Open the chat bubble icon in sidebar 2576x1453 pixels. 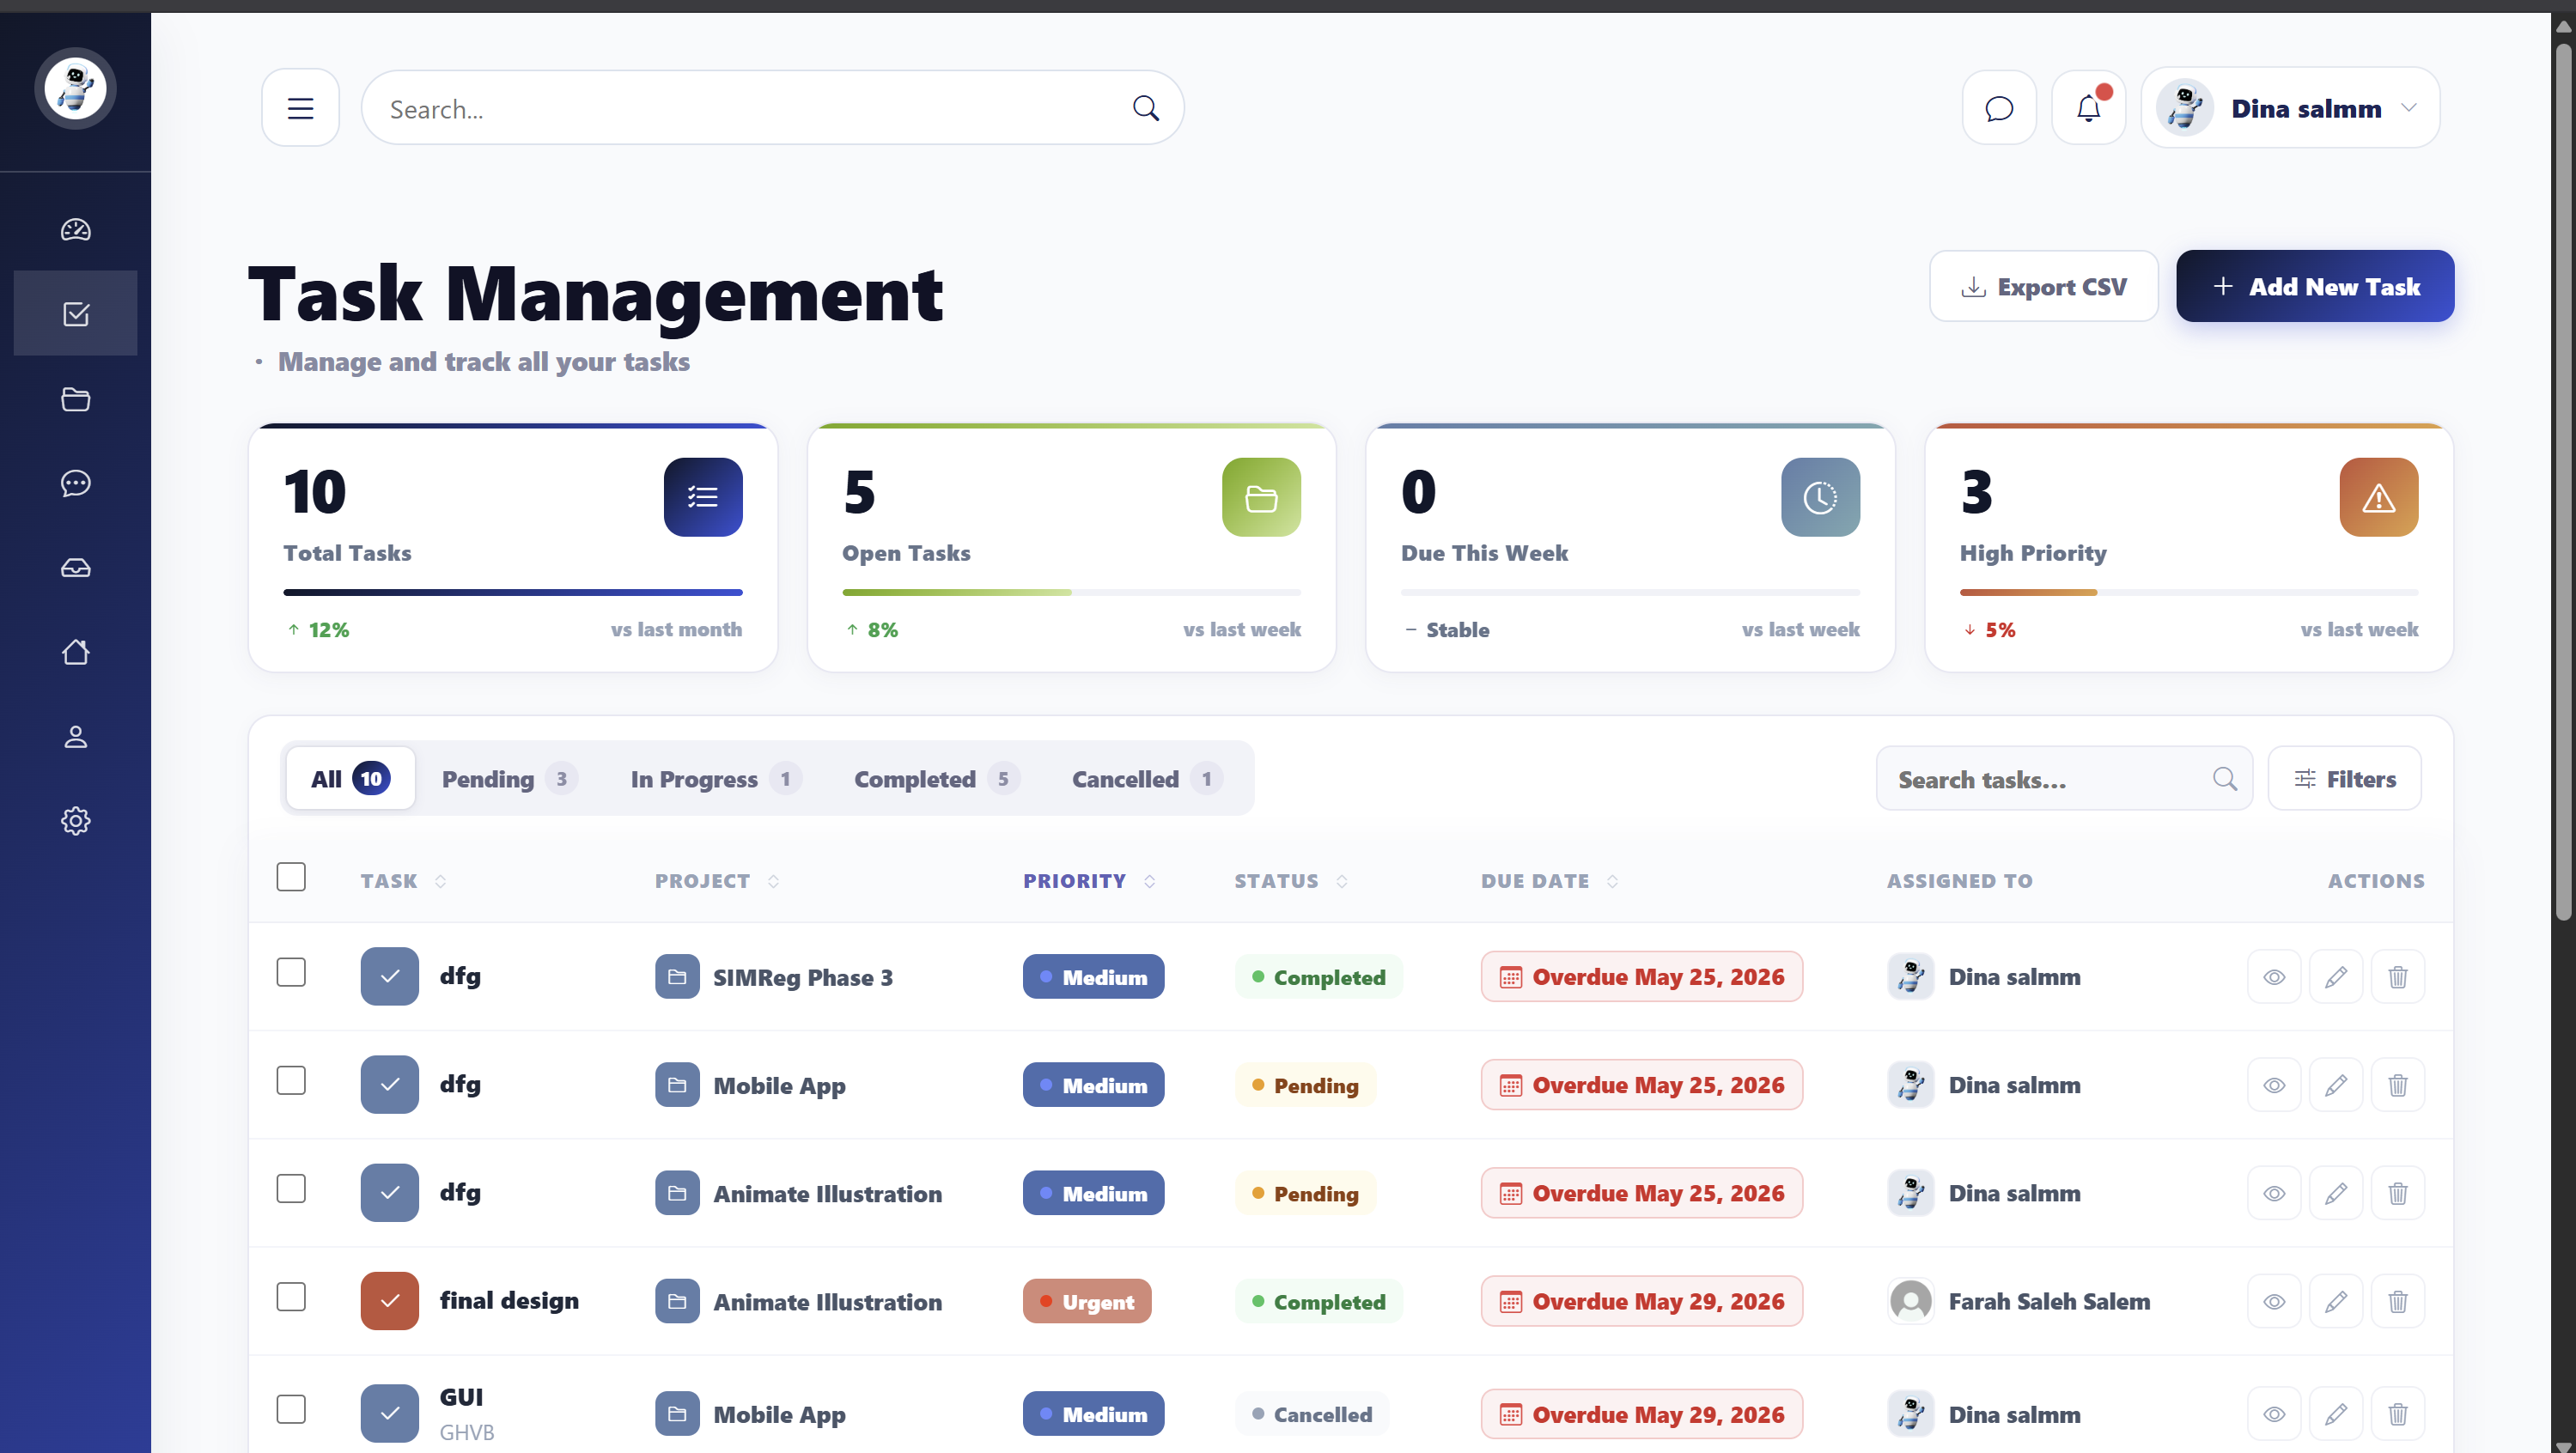[x=76, y=483]
